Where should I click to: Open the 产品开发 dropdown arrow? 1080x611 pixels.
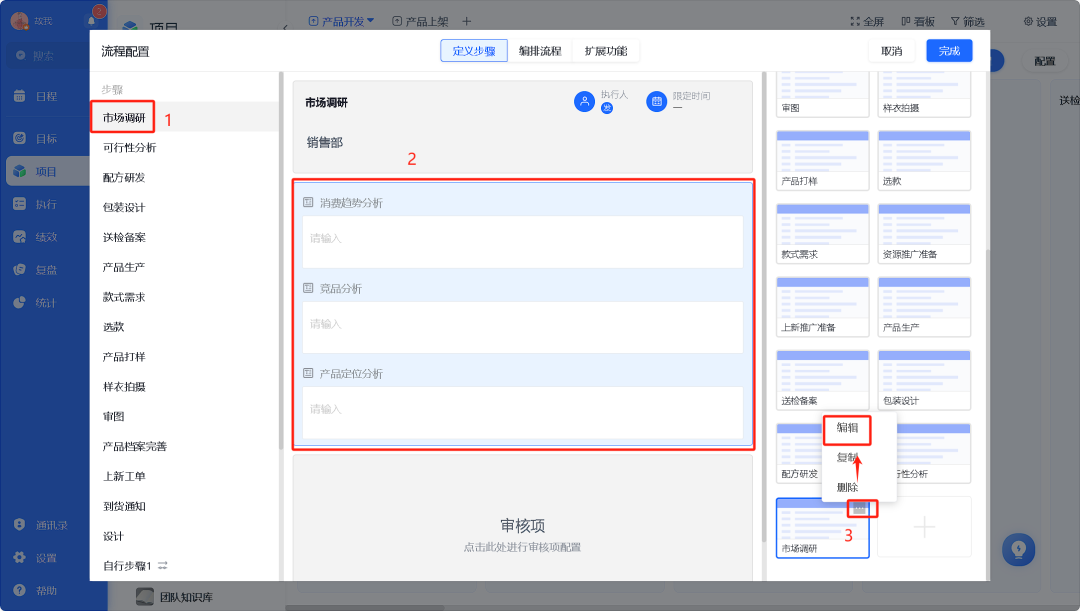(371, 21)
